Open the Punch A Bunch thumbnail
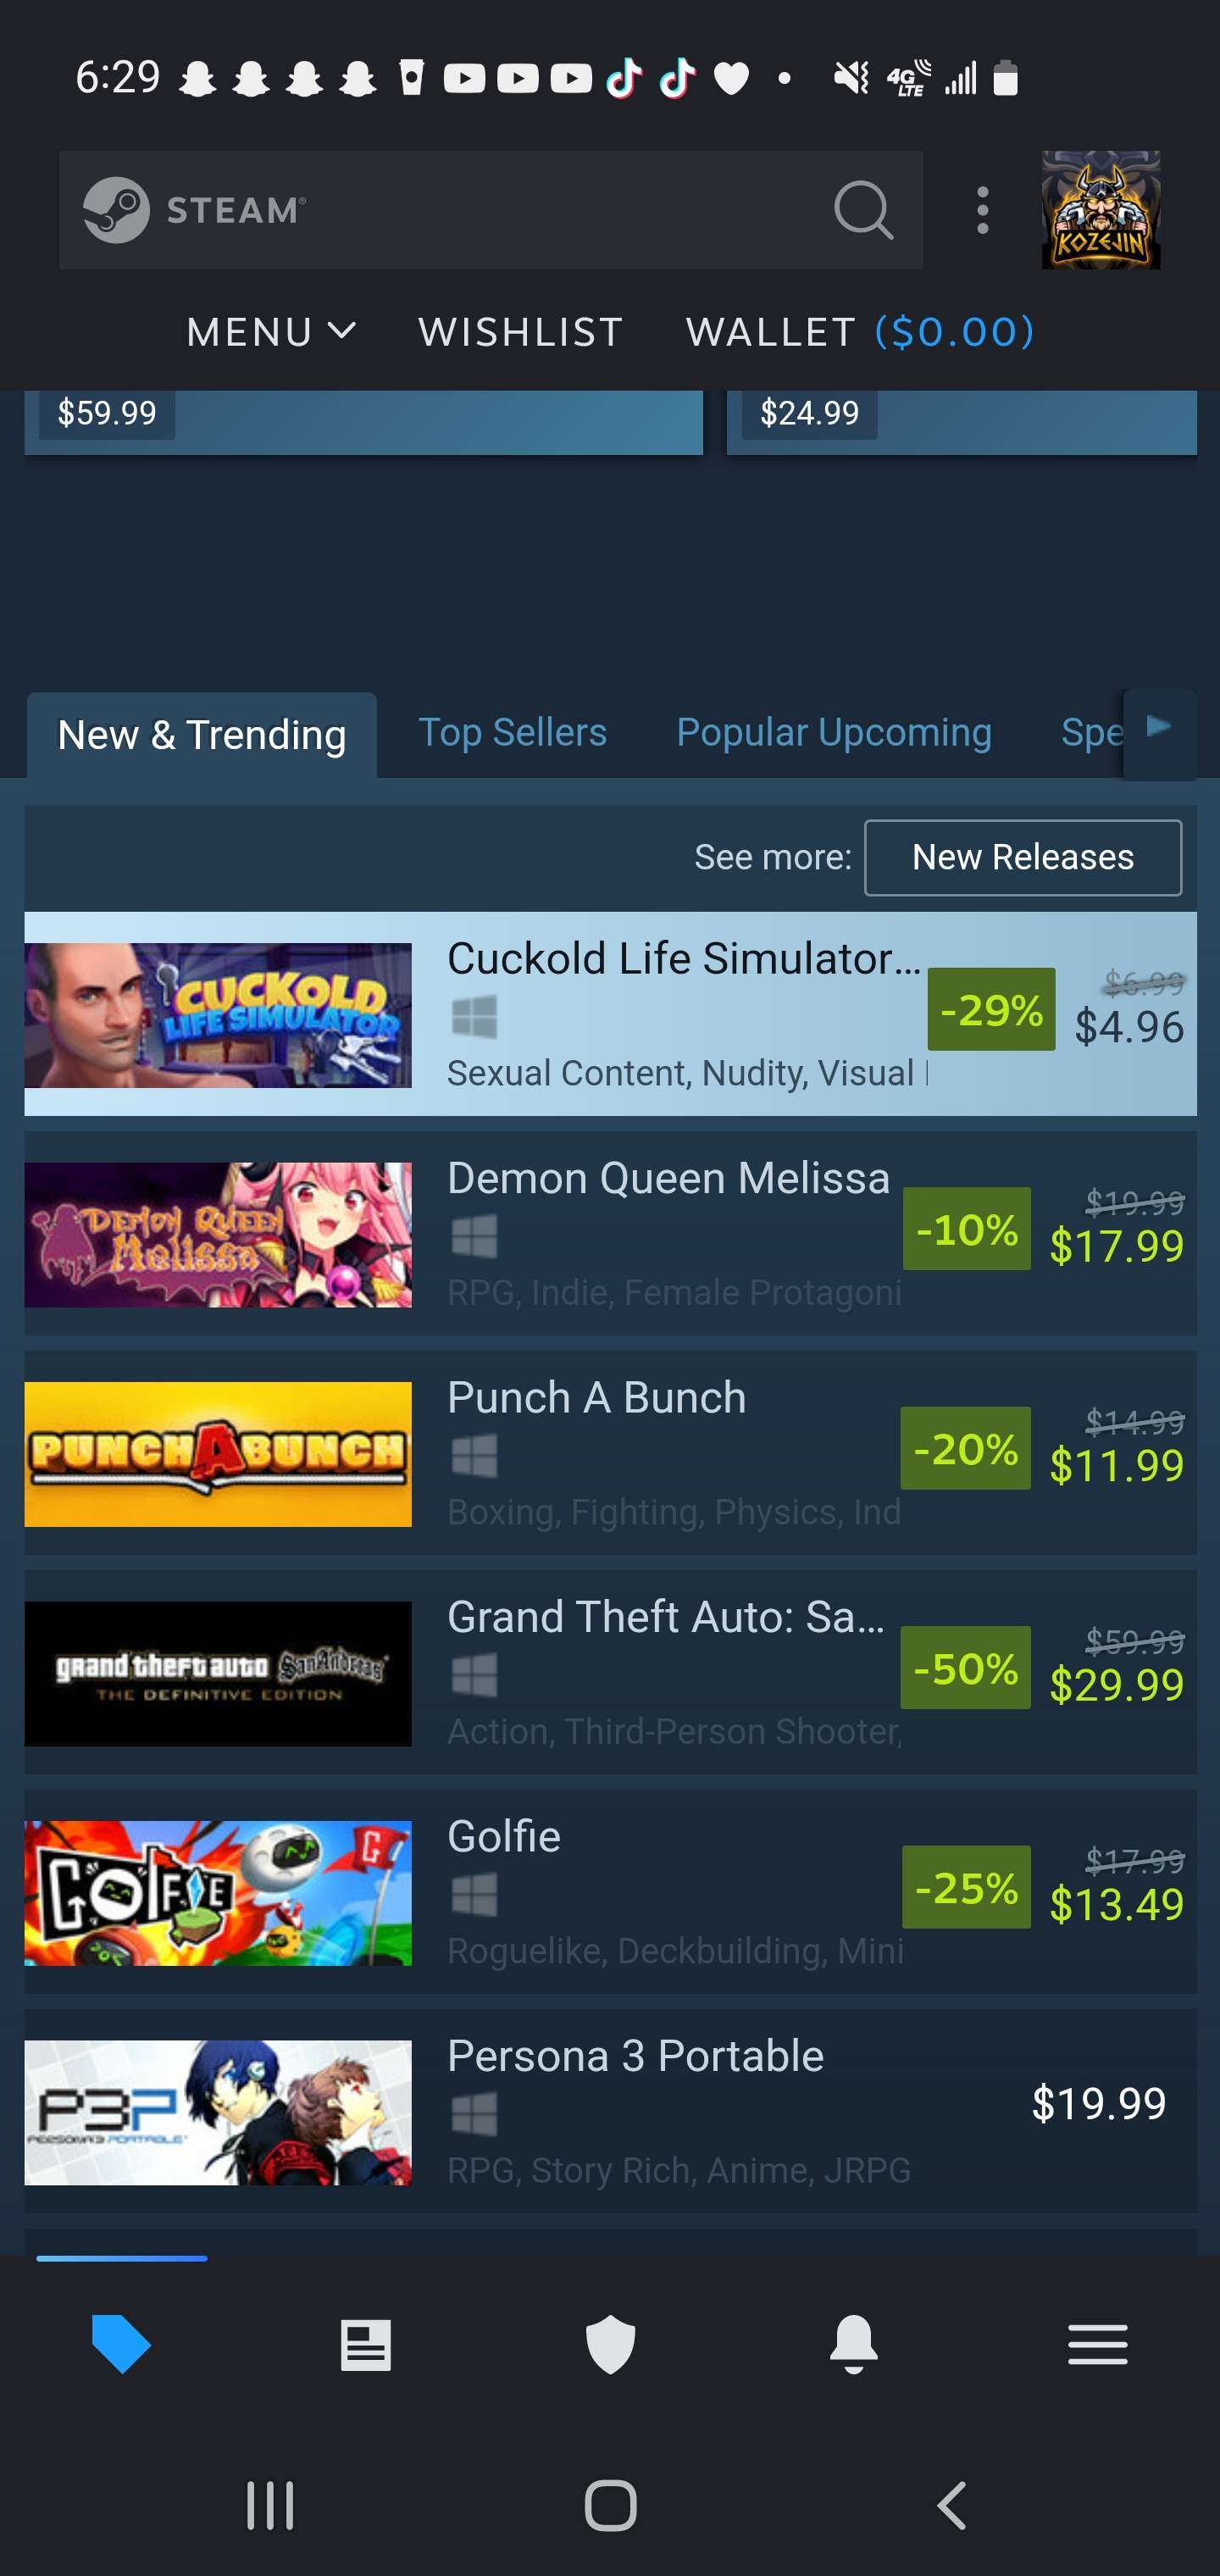The width and height of the screenshot is (1220, 2576). click(x=218, y=1454)
